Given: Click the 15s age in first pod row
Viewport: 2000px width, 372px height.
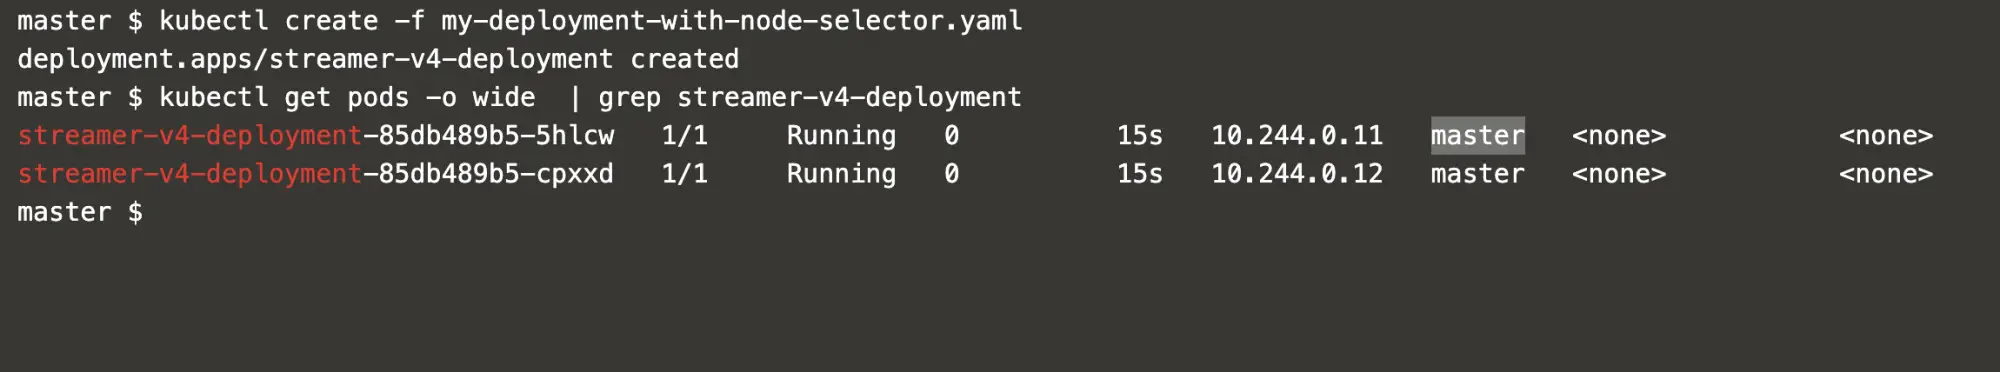Looking at the screenshot, I should pos(1139,135).
